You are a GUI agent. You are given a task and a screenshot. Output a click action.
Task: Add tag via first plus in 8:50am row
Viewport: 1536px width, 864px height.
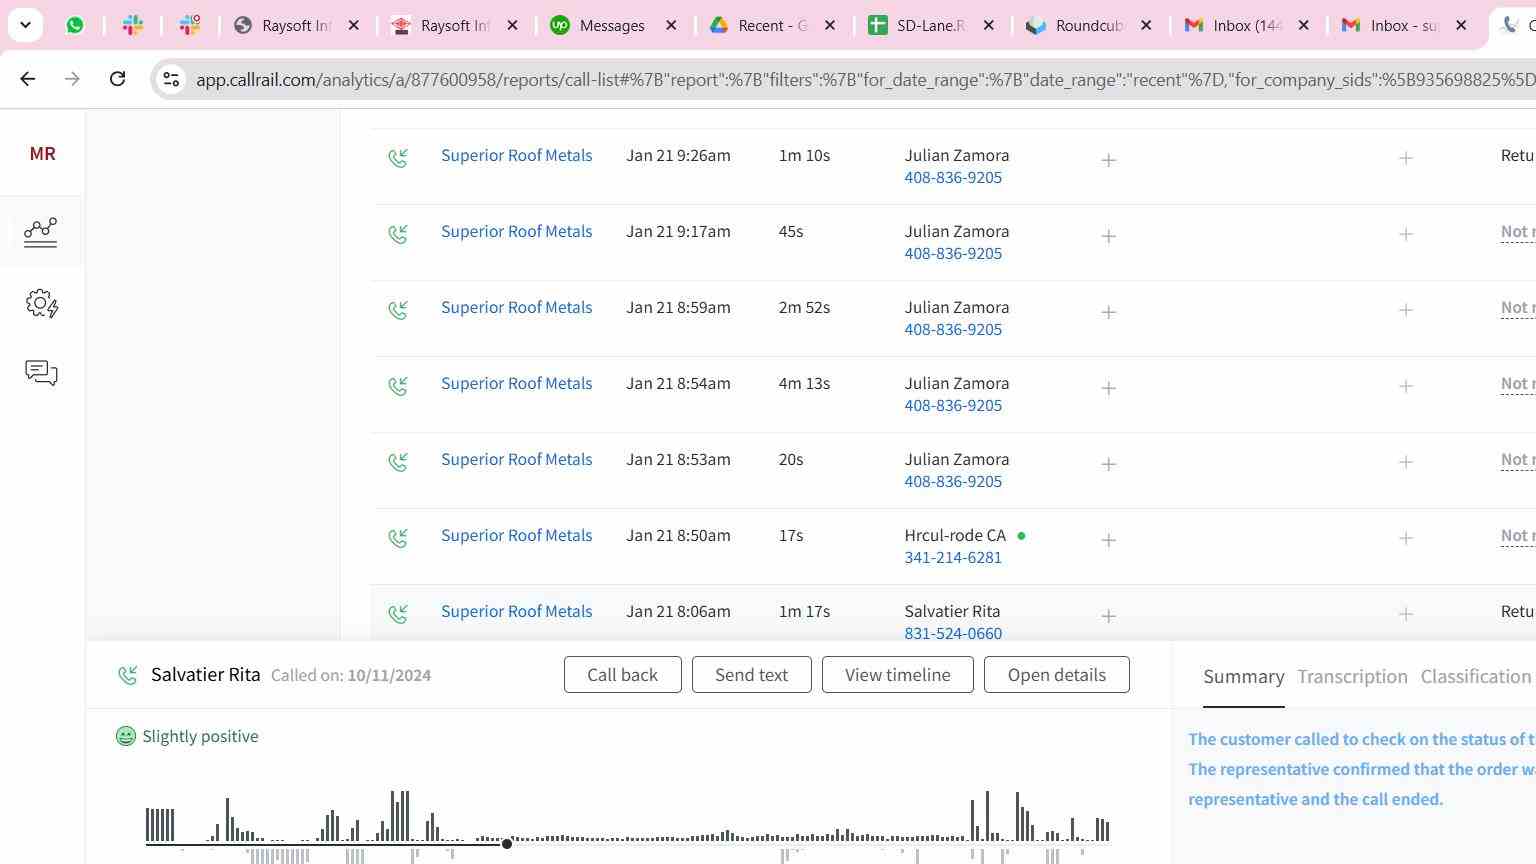click(1108, 540)
